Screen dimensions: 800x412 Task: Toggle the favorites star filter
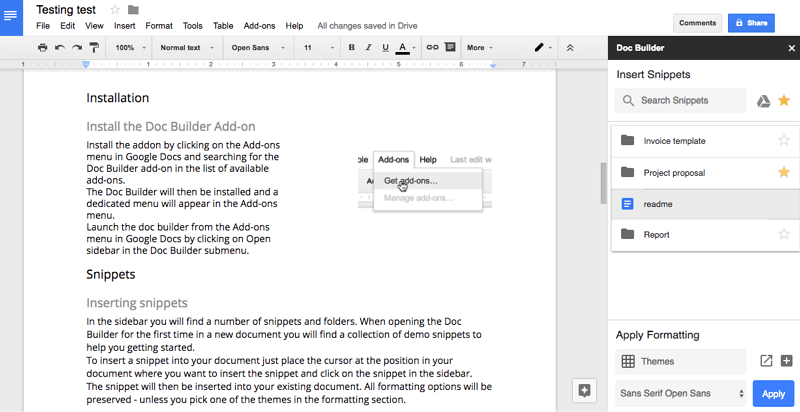click(x=784, y=100)
